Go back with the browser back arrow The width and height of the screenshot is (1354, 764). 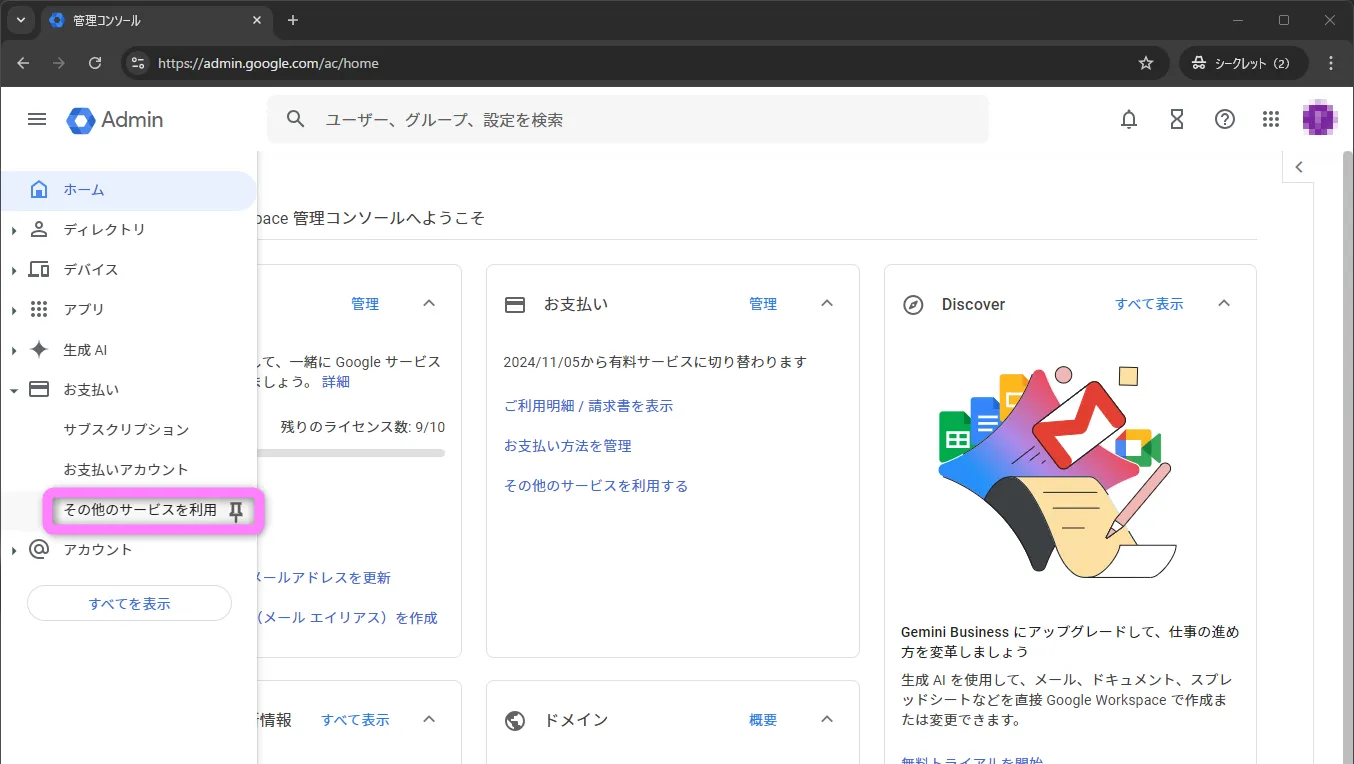point(23,63)
